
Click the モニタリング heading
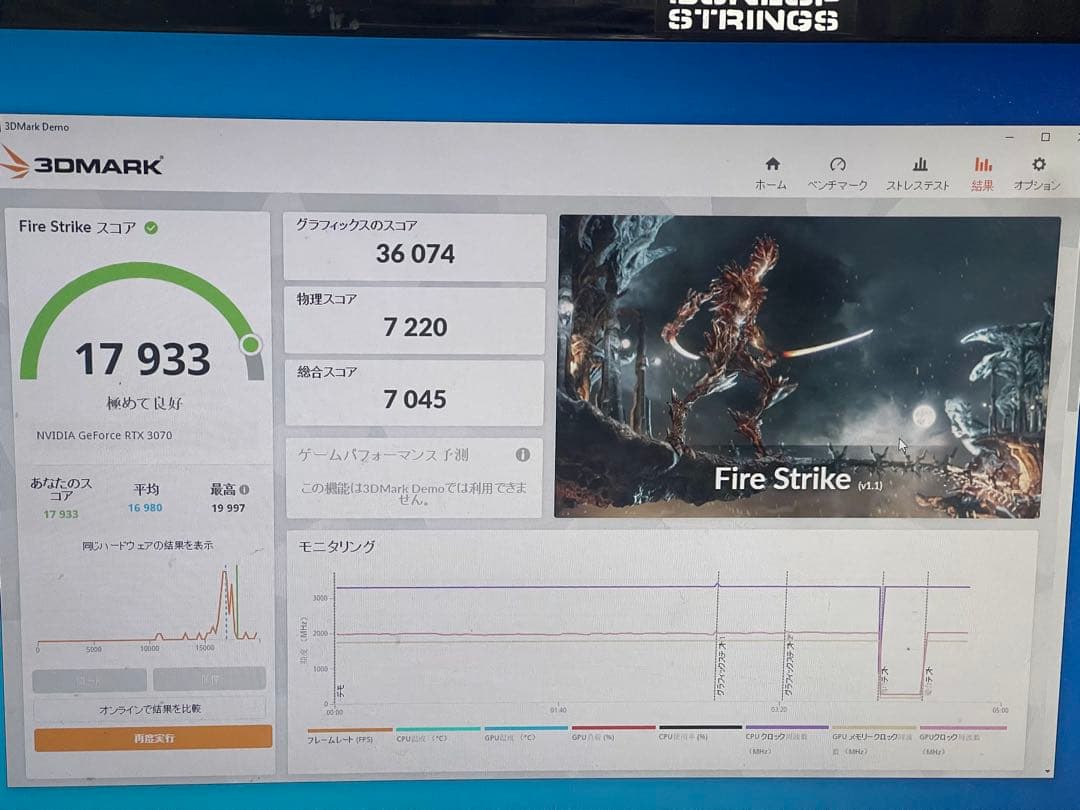[x=336, y=546]
